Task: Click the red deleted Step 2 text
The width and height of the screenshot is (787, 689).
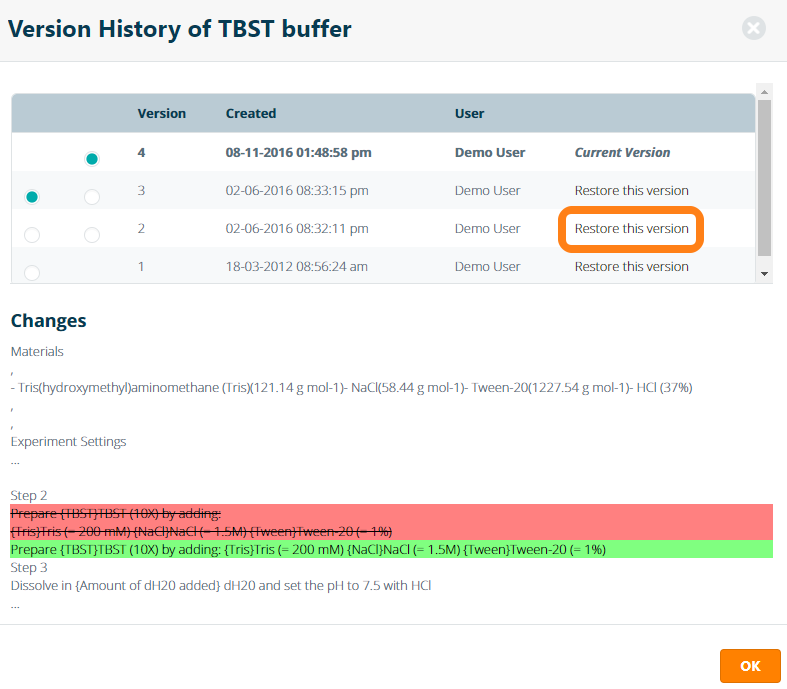Action: pyautogui.click(x=200, y=522)
